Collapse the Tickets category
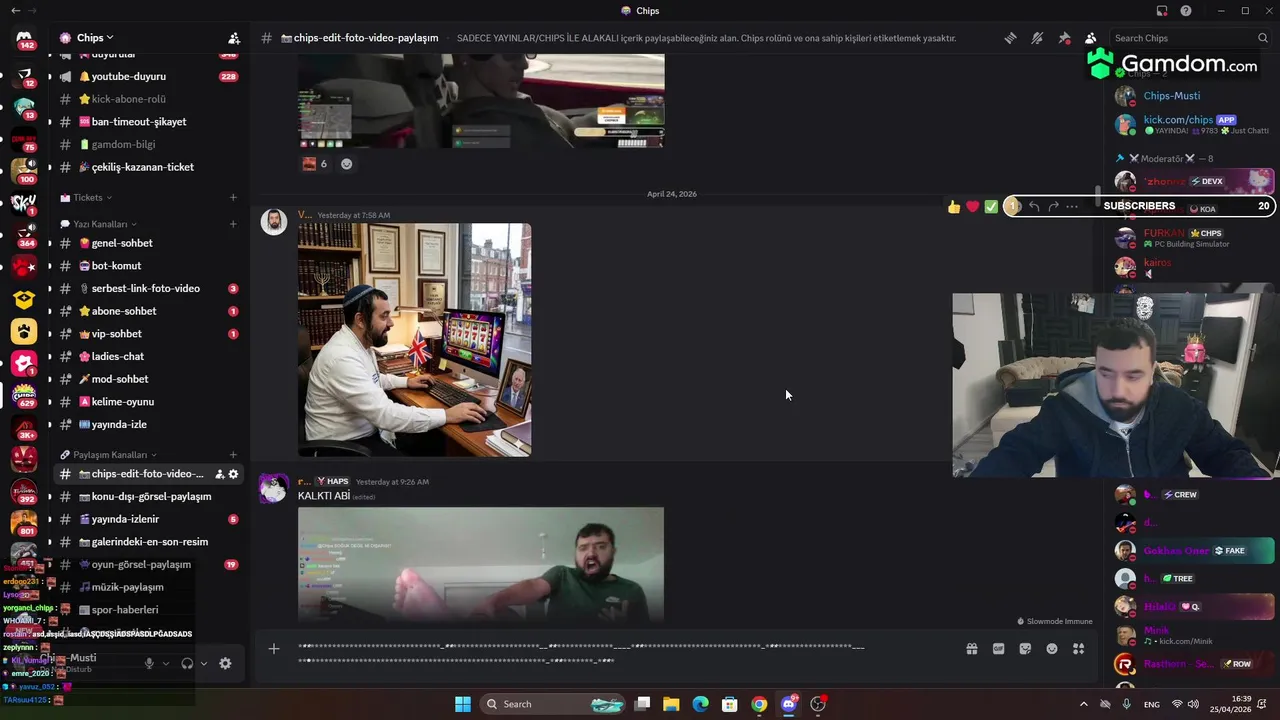1280x720 pixels. [x=87, y=198]
